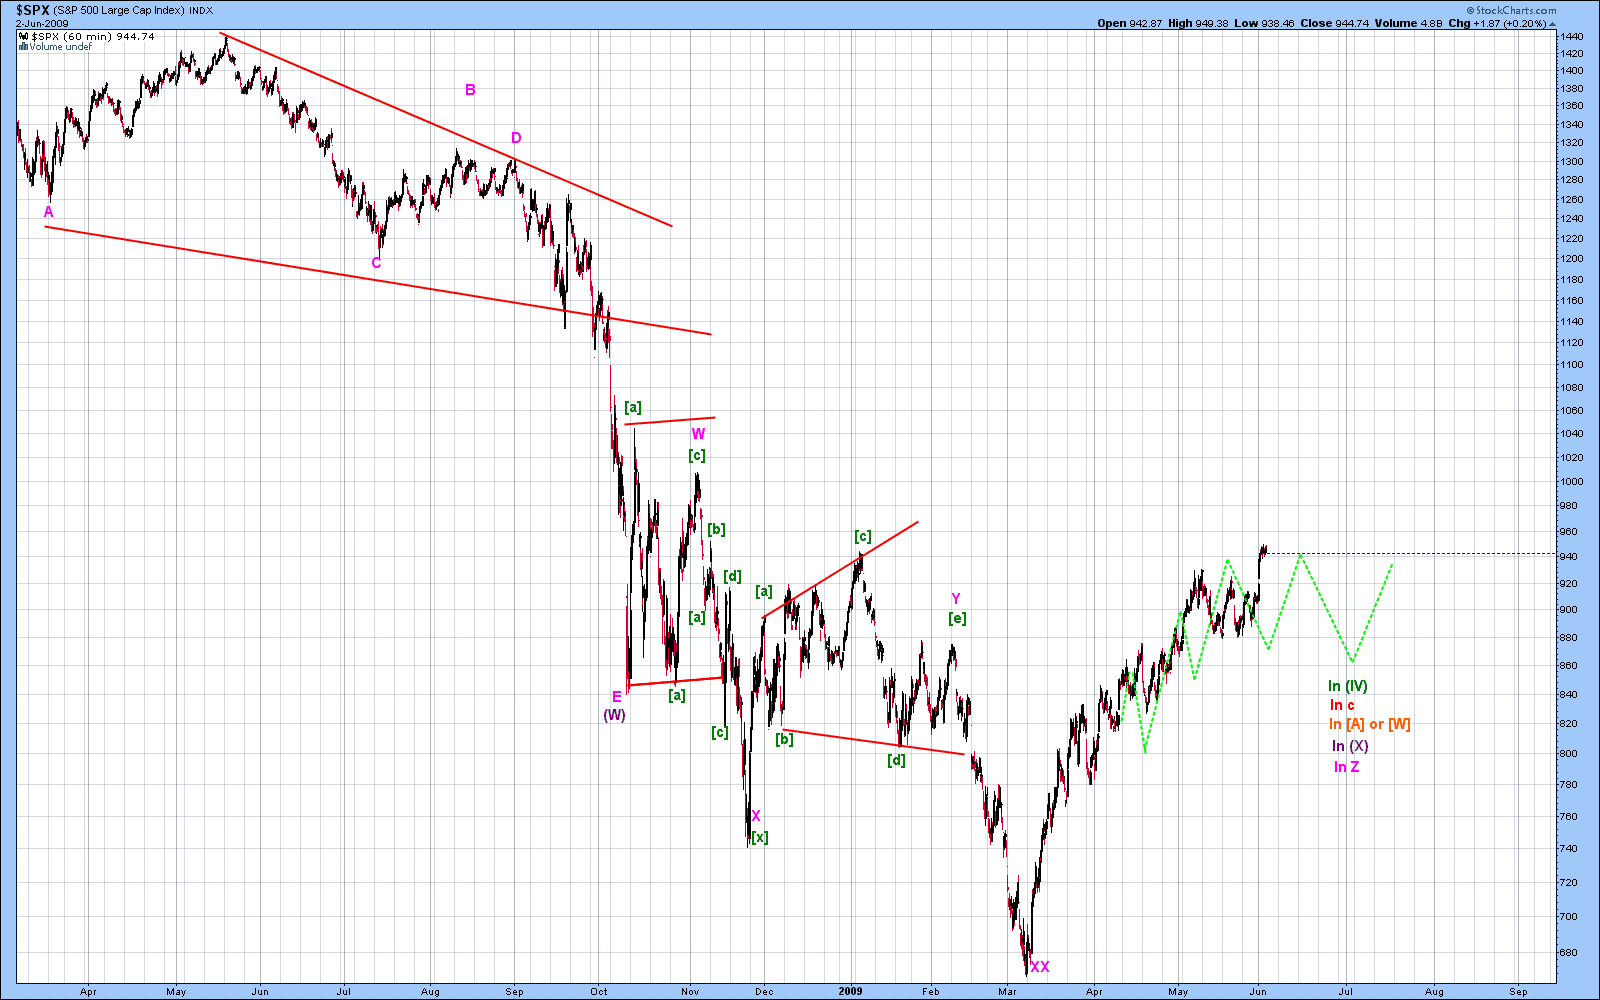Click the purple (W) wave label
This screenshot has height=1000, width=1600.
coord(614,715)
